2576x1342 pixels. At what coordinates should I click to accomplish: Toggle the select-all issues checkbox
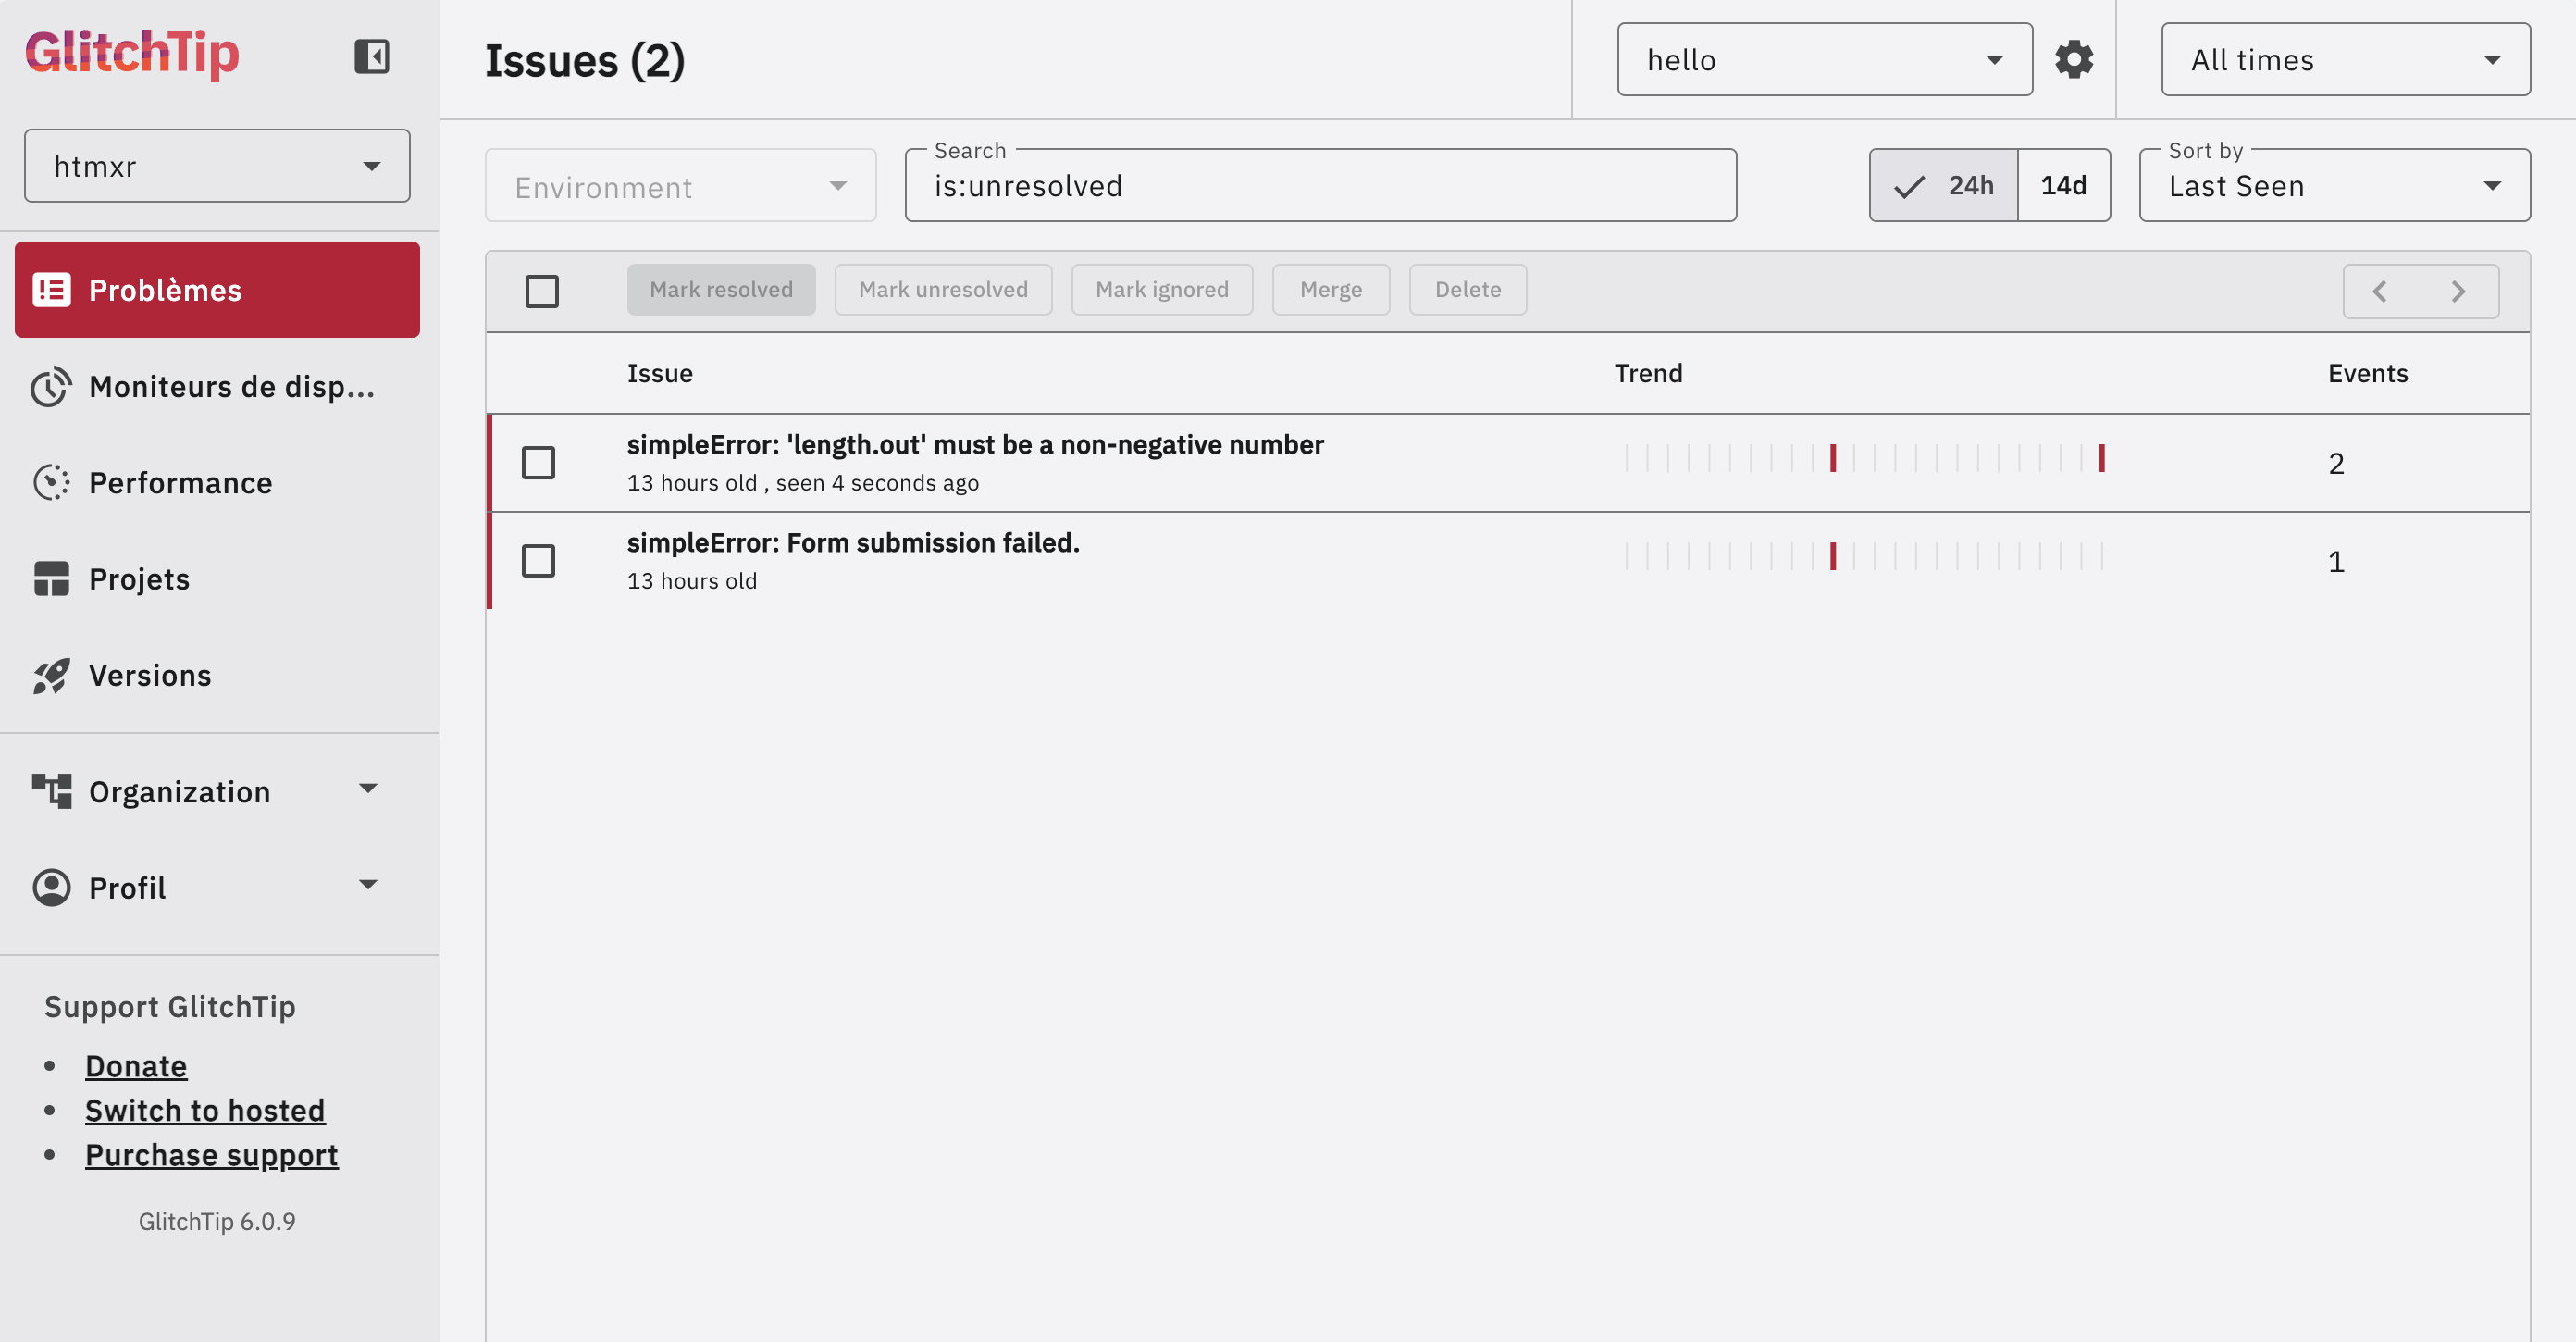coord(542,291)
